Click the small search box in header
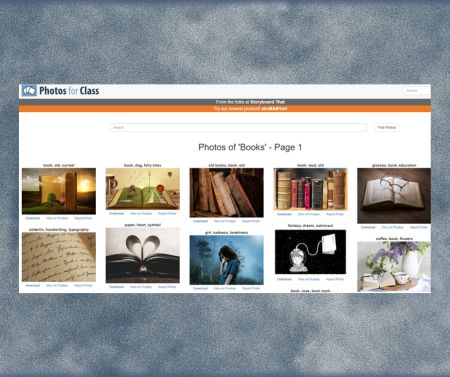This screenshot has width=450, height=377. 417,90
